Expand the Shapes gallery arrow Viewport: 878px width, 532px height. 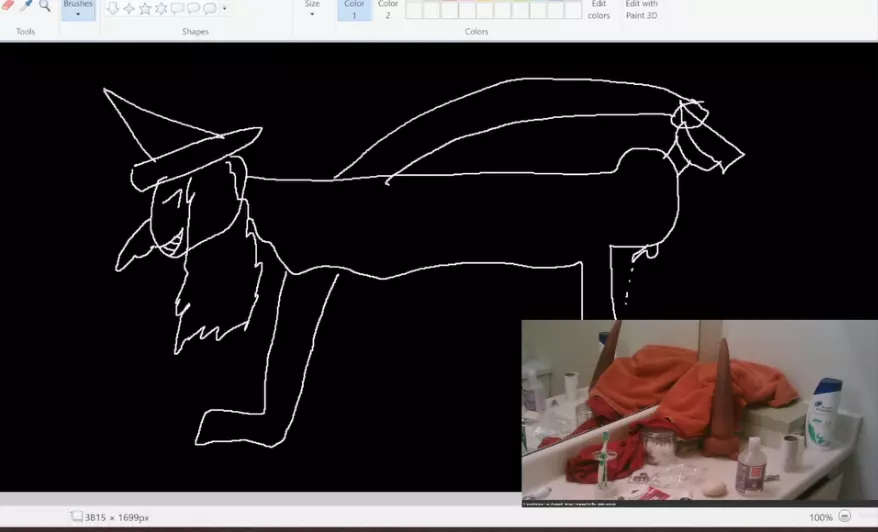click(x=225, y=8)
